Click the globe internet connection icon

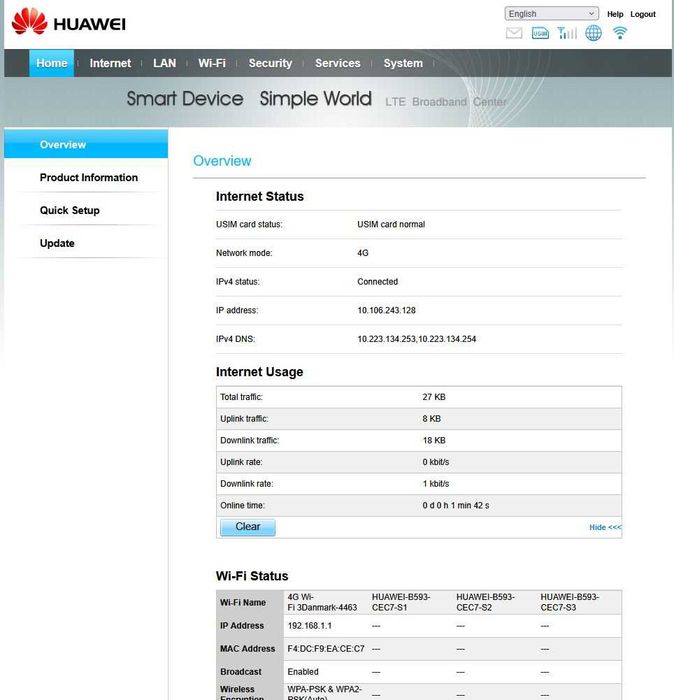coord(593,33)
